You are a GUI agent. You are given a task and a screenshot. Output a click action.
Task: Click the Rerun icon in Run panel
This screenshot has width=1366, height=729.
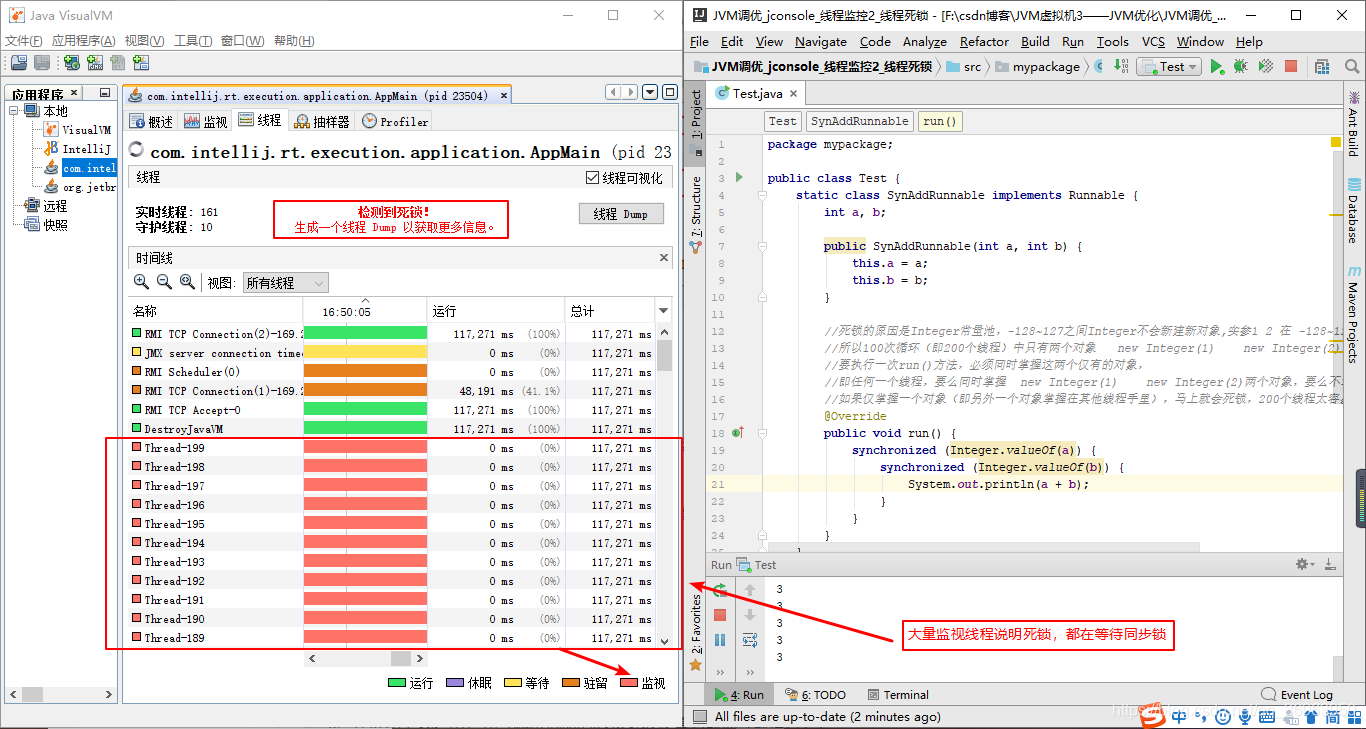click(720, 590)
